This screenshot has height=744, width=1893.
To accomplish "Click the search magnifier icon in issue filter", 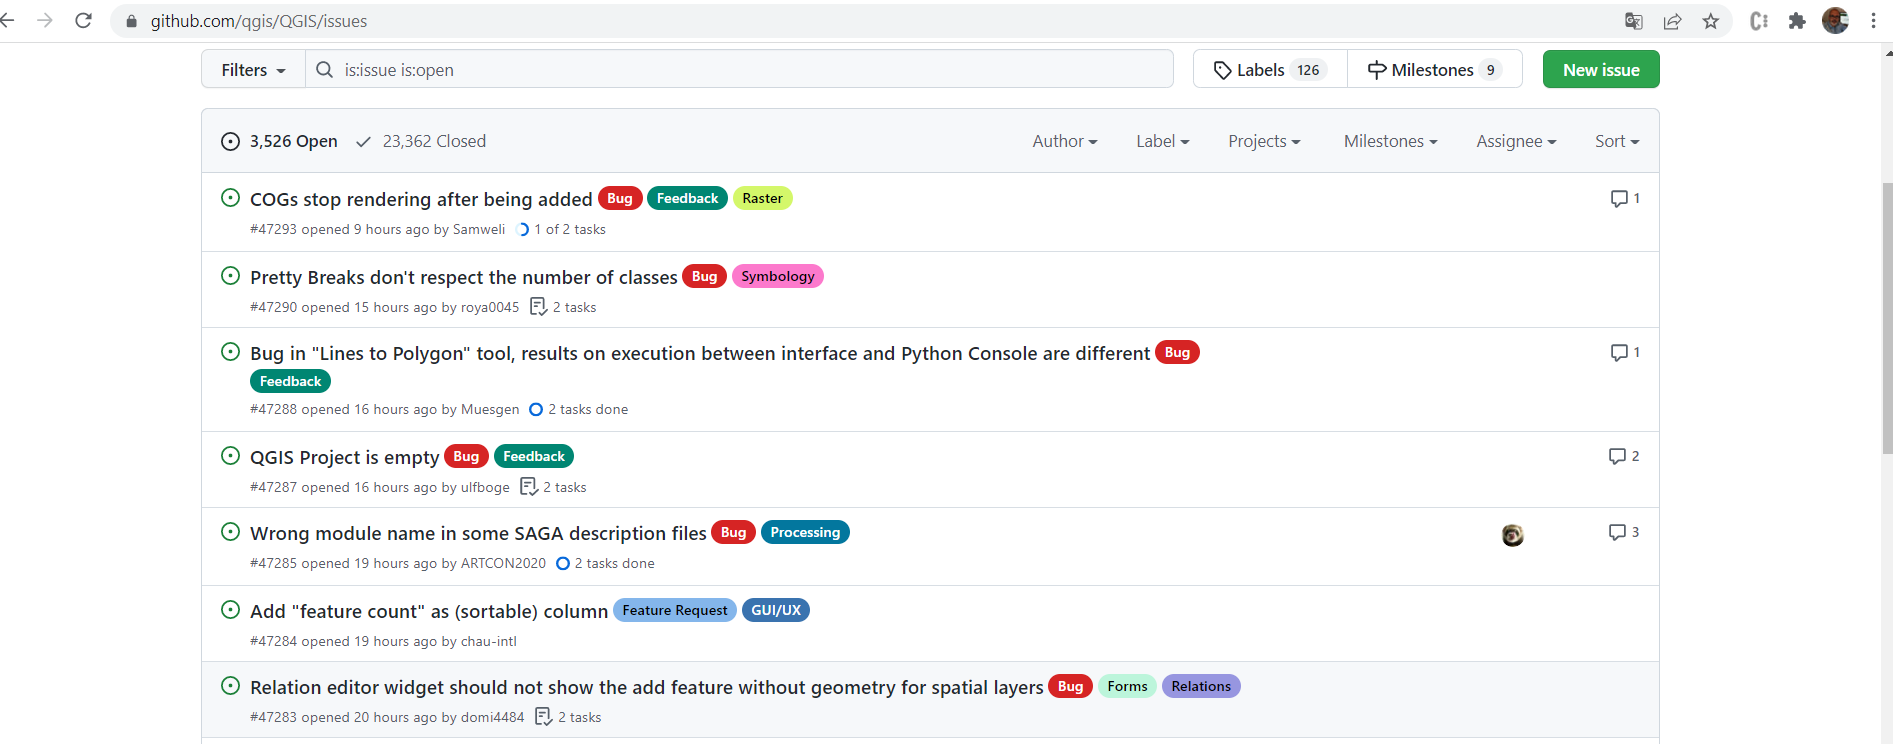I will tap(324, 69).
